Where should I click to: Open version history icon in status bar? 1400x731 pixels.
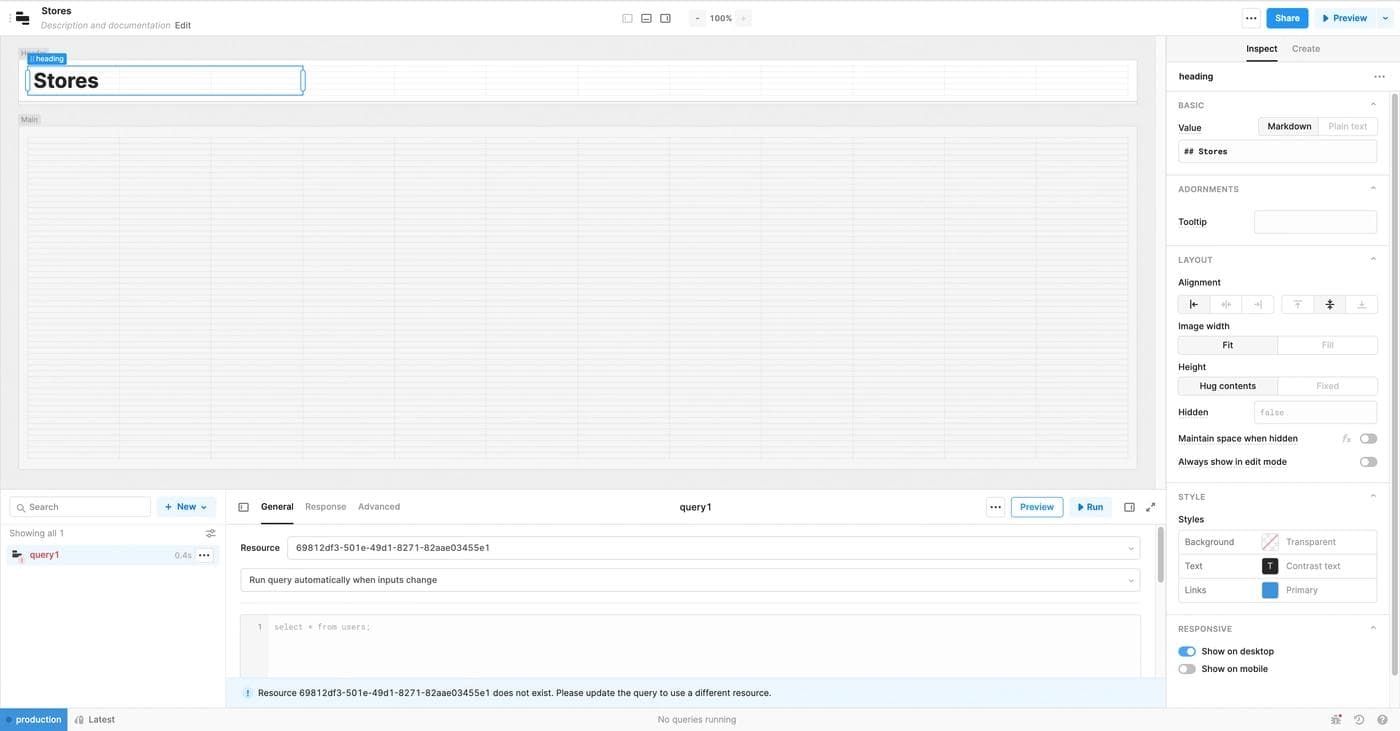coord(1359,719)
